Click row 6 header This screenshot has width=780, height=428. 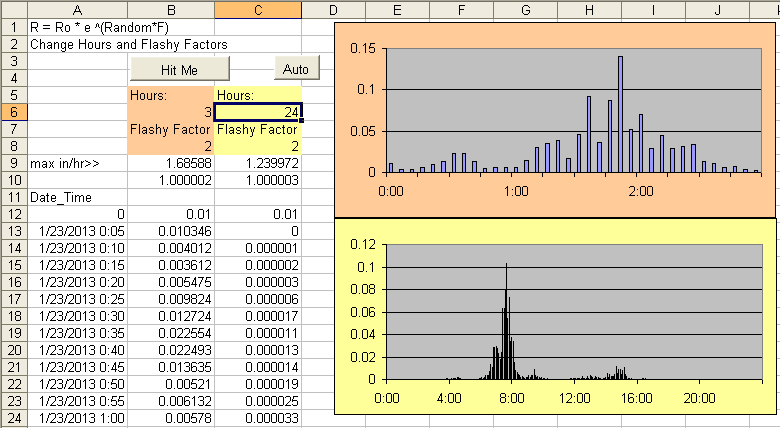(x=14, y=111)
